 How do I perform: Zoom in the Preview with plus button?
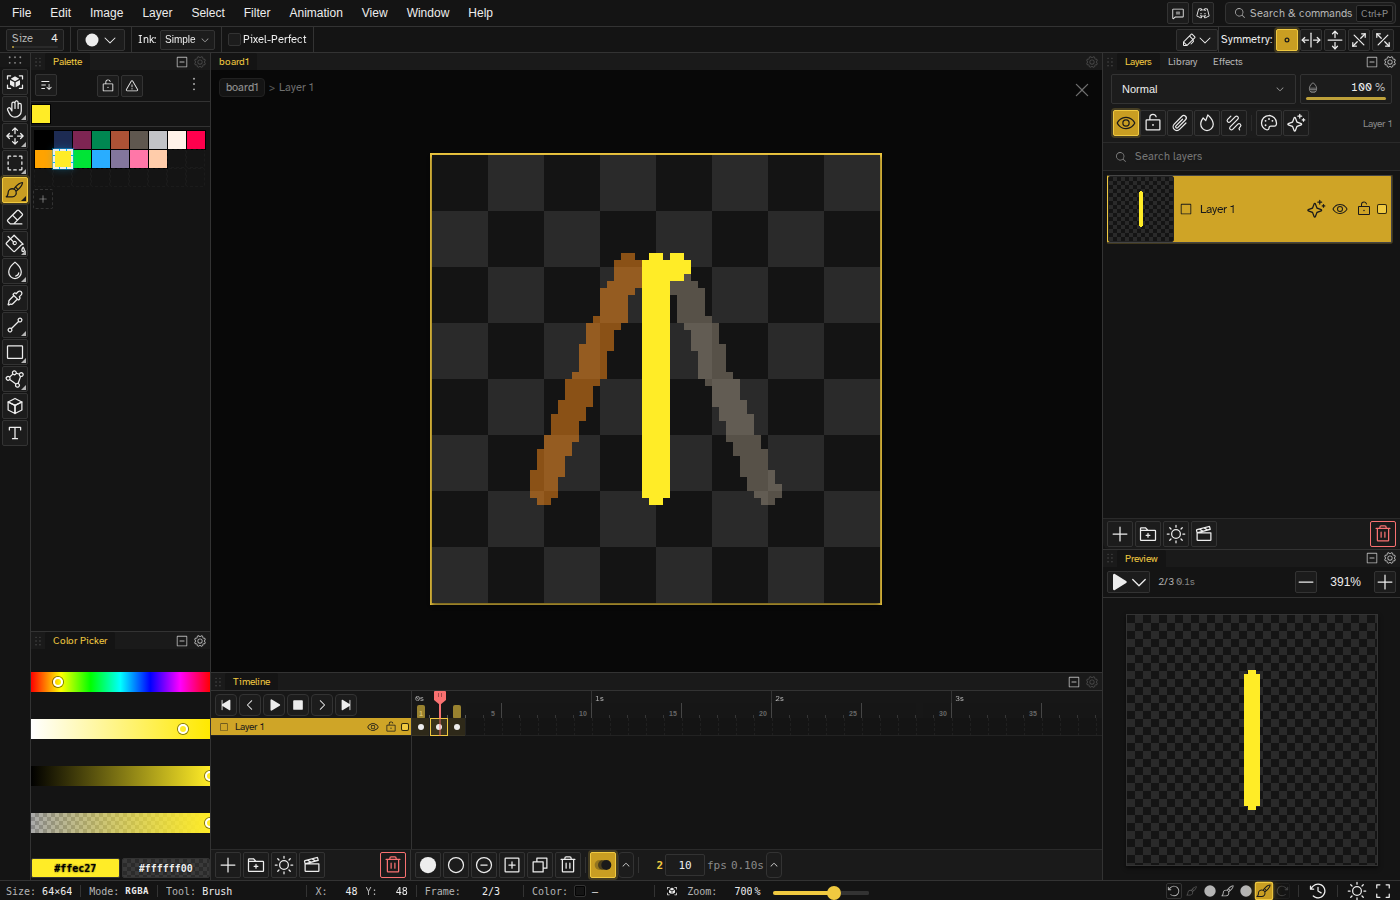click(x=1385, y=582)
